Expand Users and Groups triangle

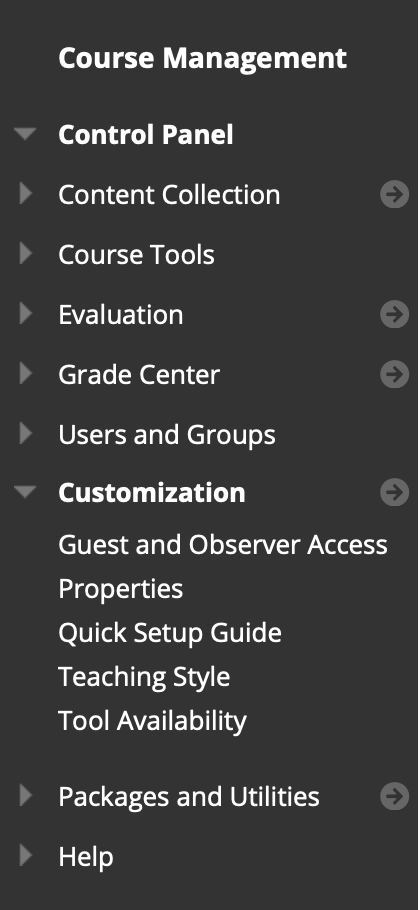26,433
